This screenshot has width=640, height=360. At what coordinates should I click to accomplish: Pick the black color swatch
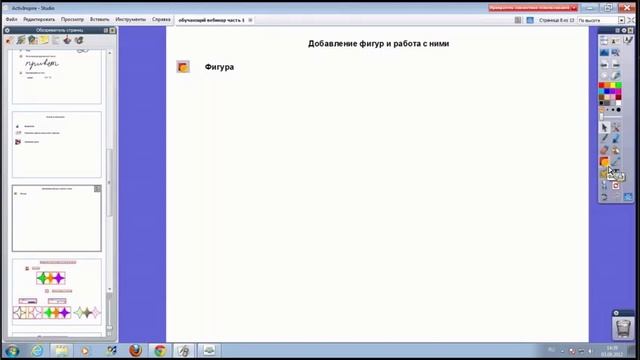pos(601,102)
